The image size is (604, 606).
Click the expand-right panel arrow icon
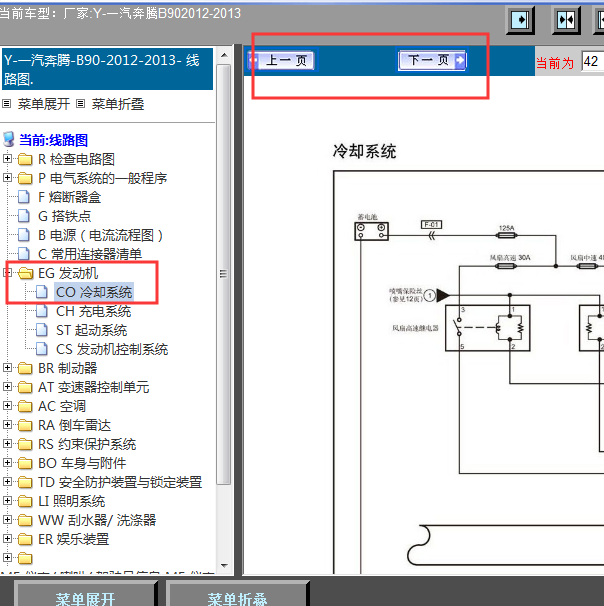tap(520, 20)
